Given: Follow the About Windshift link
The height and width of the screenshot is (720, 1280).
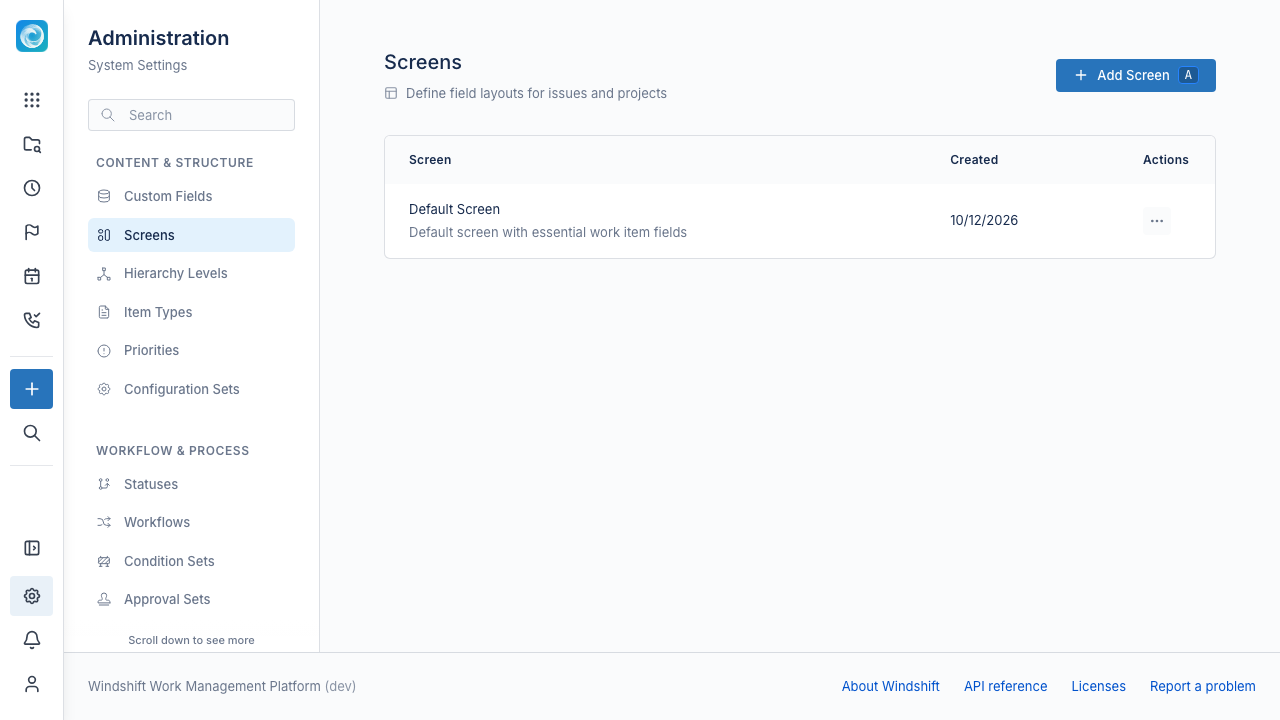Looking at the screenshot, I should point(891,686).
